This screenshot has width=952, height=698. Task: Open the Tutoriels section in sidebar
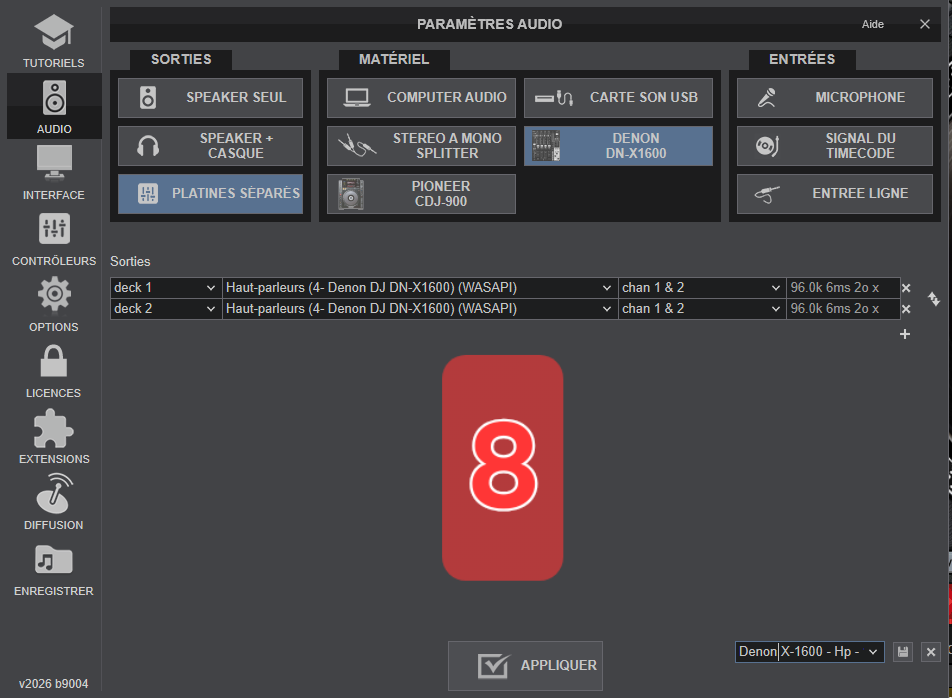pos(53,40)
